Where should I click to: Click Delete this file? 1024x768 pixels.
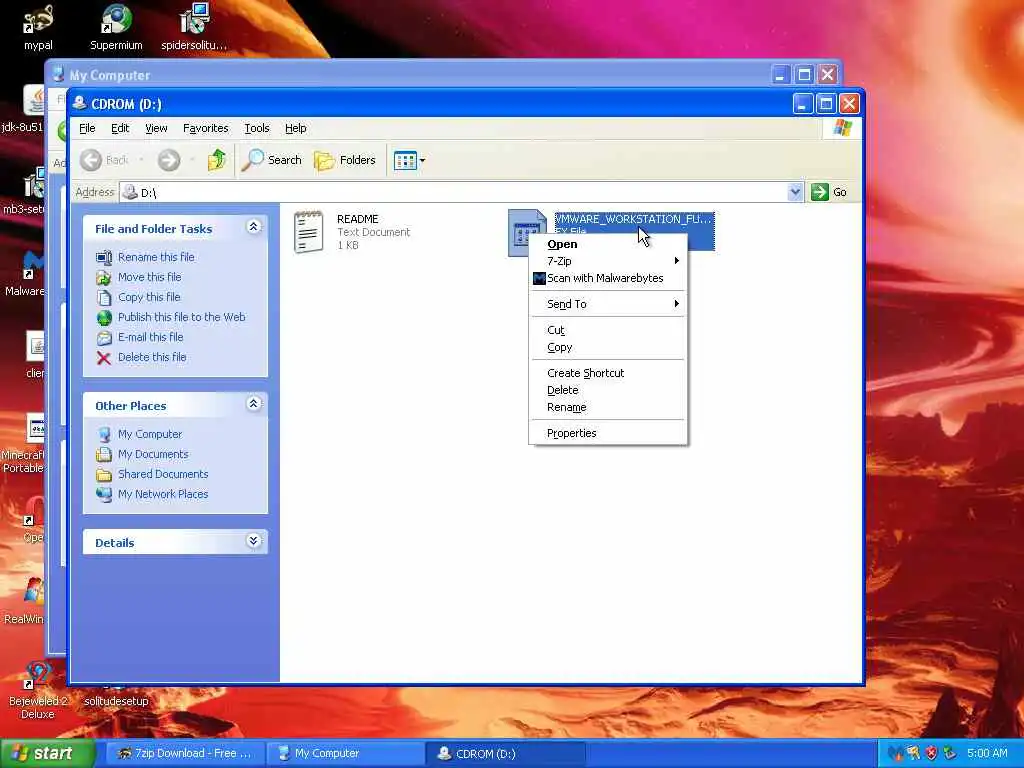coord(152,357)
